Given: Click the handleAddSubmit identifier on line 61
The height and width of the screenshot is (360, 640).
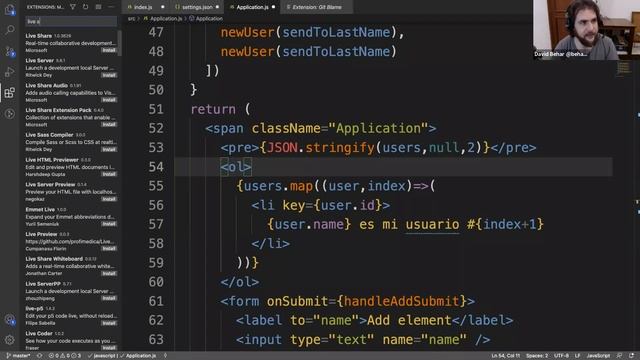Looking at the screenshot, I should (x=402, y=301).
